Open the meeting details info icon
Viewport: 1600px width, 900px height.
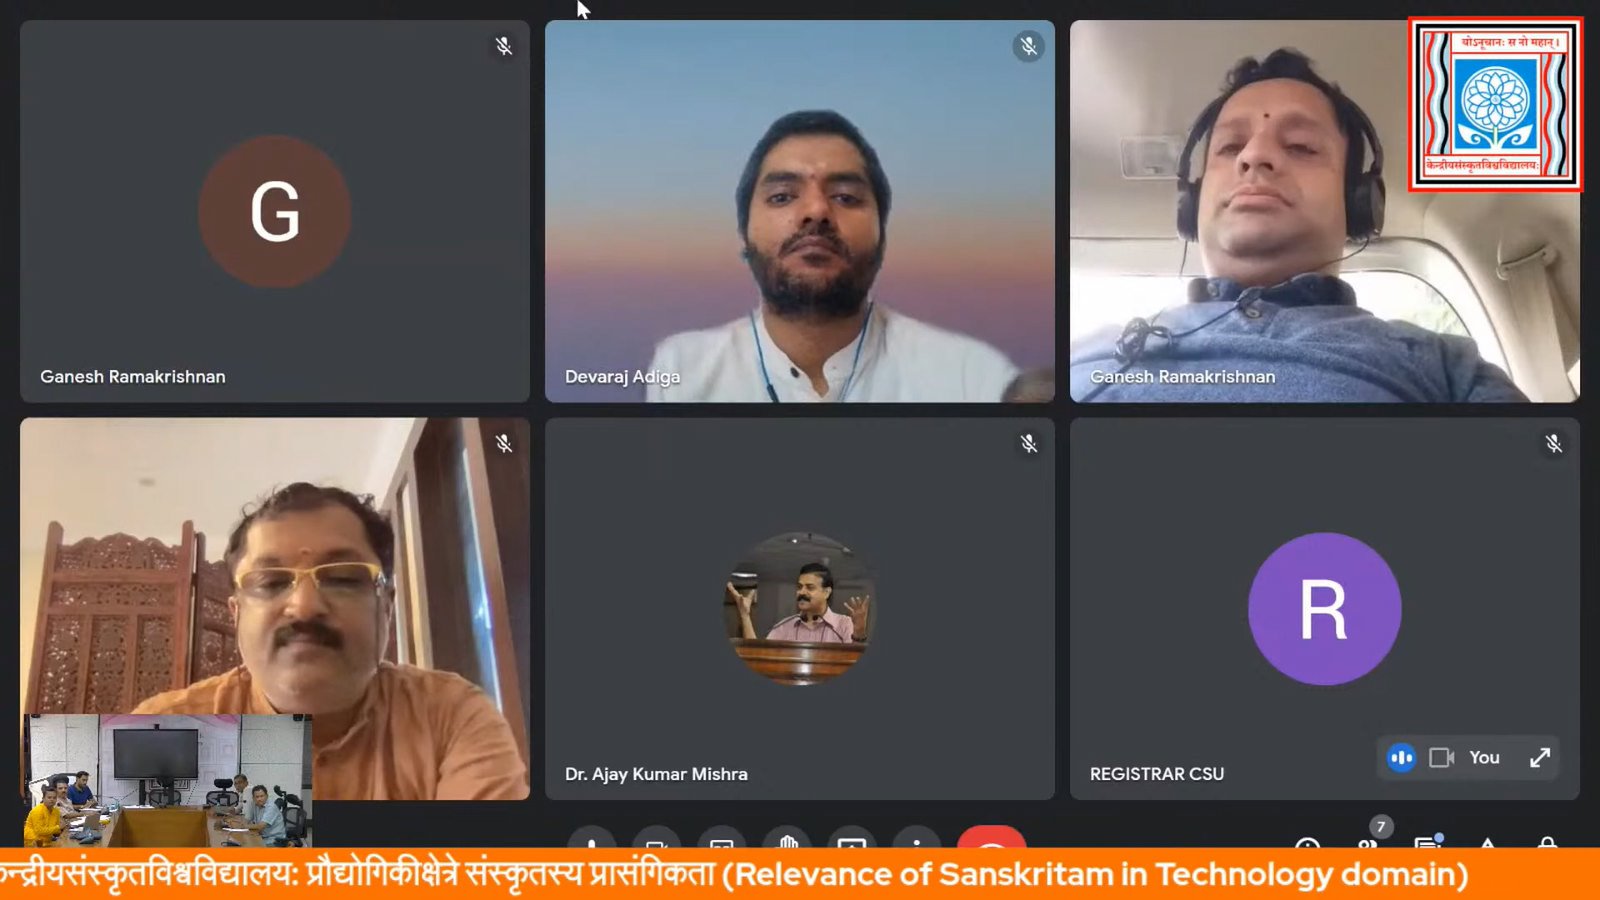pos(1307,842)
